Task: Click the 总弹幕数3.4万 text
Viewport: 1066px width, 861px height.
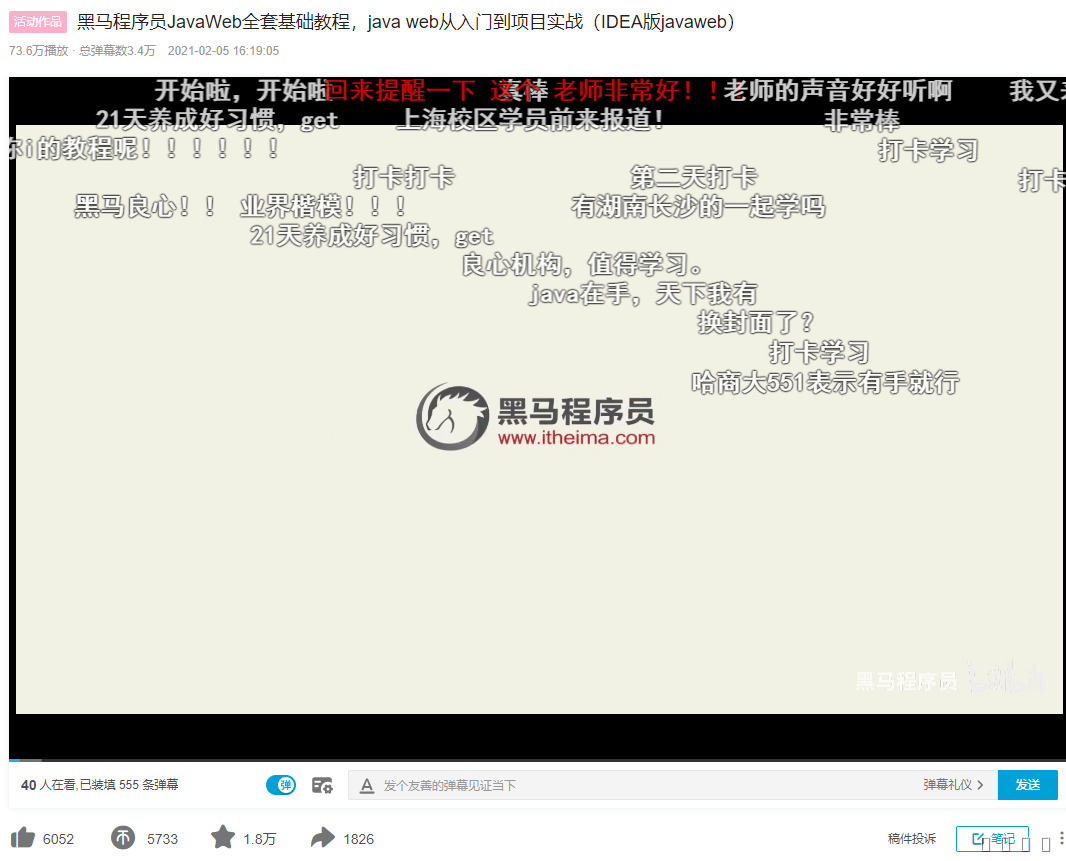Action: pos(117,51)
